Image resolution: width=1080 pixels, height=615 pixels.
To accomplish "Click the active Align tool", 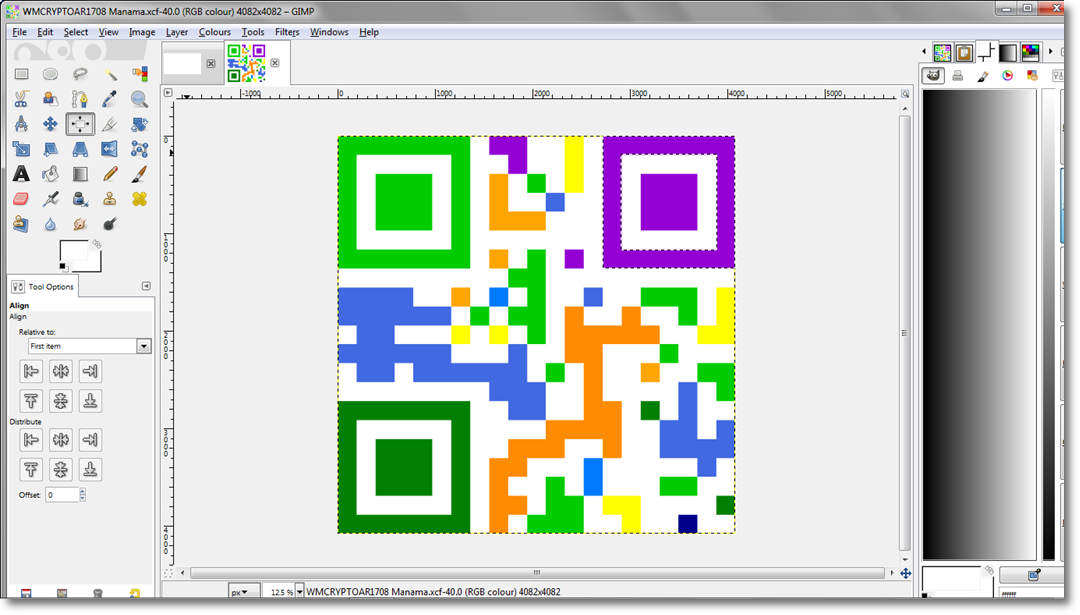I will tap(80, 124).
